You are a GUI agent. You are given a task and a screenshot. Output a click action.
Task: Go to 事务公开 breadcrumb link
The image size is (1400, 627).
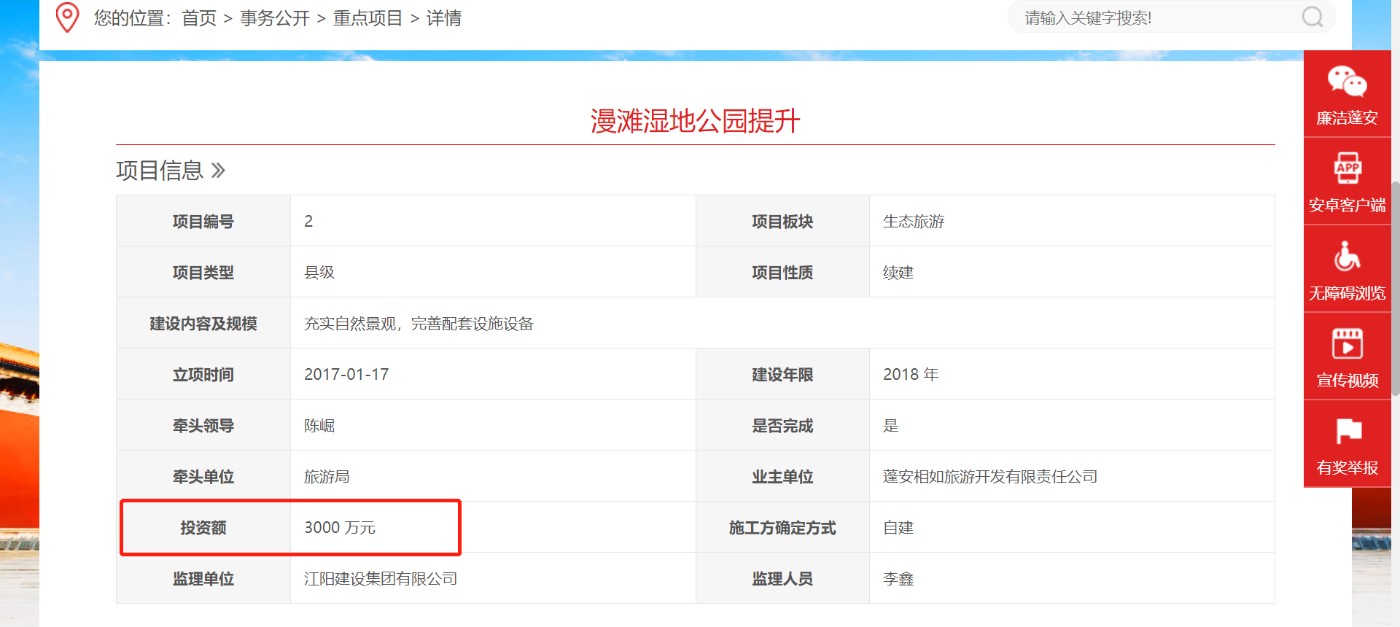275,18
